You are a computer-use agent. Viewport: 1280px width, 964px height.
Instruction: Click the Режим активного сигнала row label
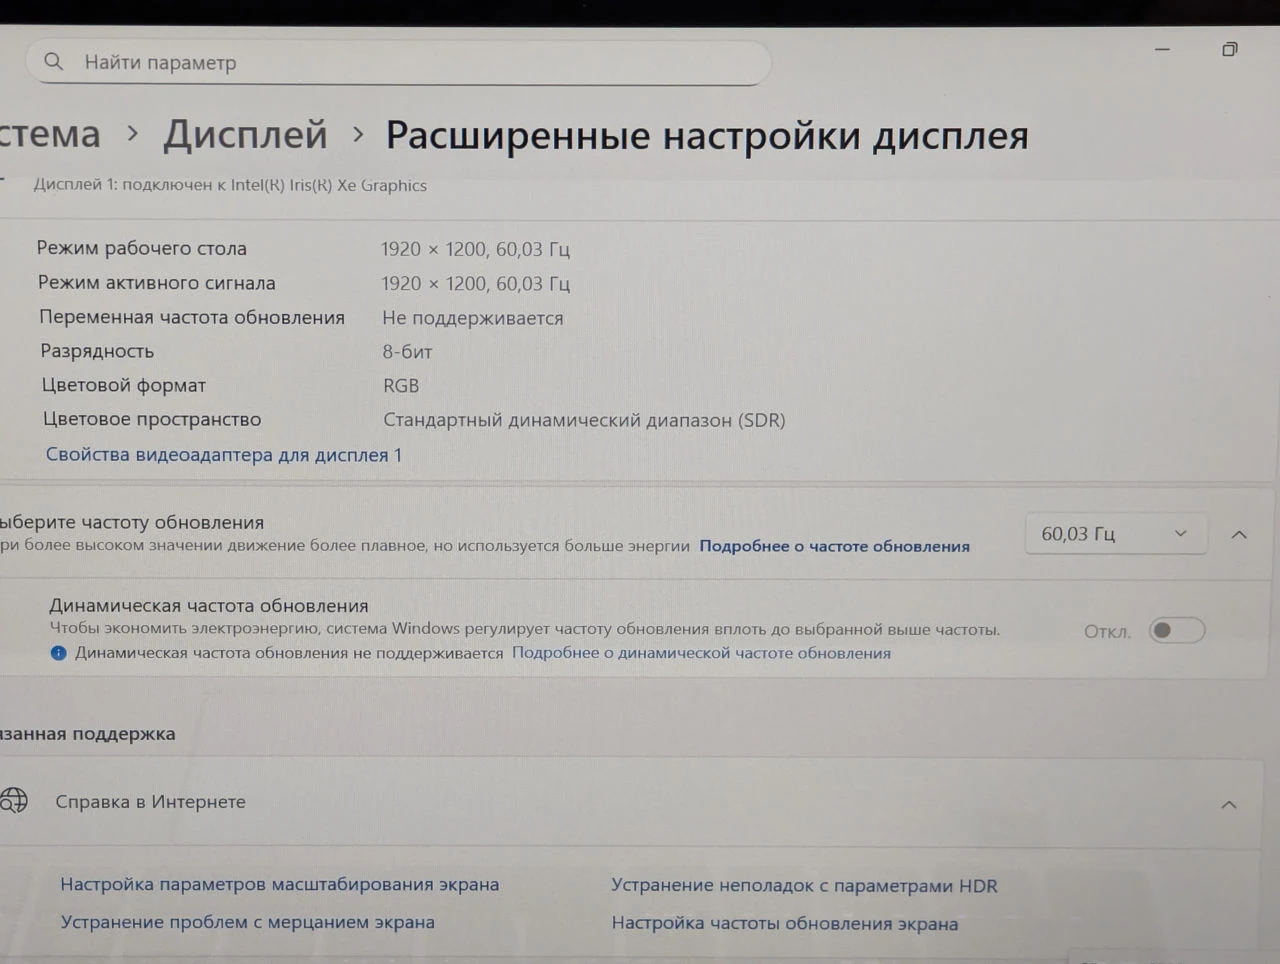click(156, 283)
